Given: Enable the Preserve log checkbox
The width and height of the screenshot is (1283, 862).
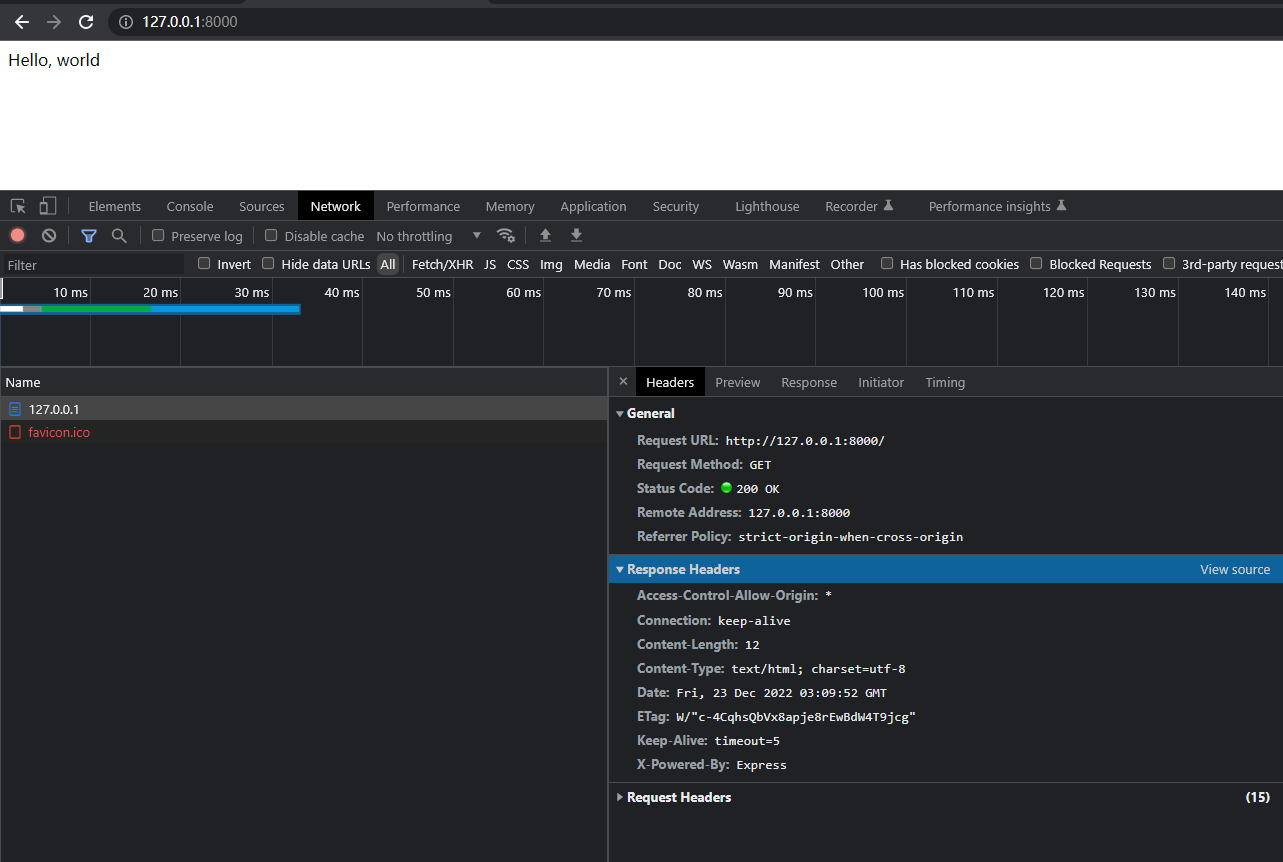Looking at the screenshot, I should pos(158,236).
